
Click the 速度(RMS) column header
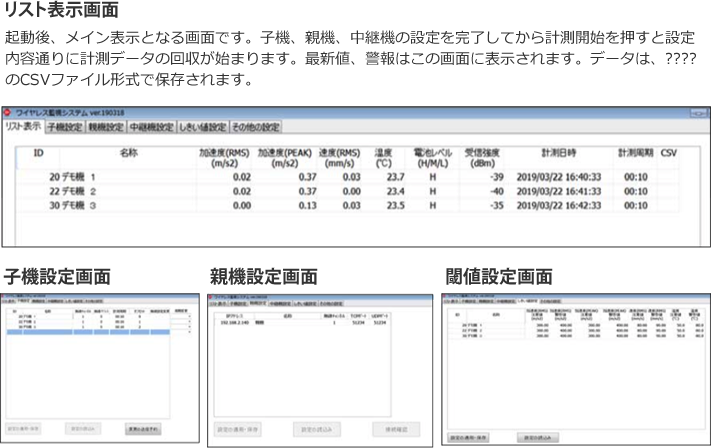point(340,158)
